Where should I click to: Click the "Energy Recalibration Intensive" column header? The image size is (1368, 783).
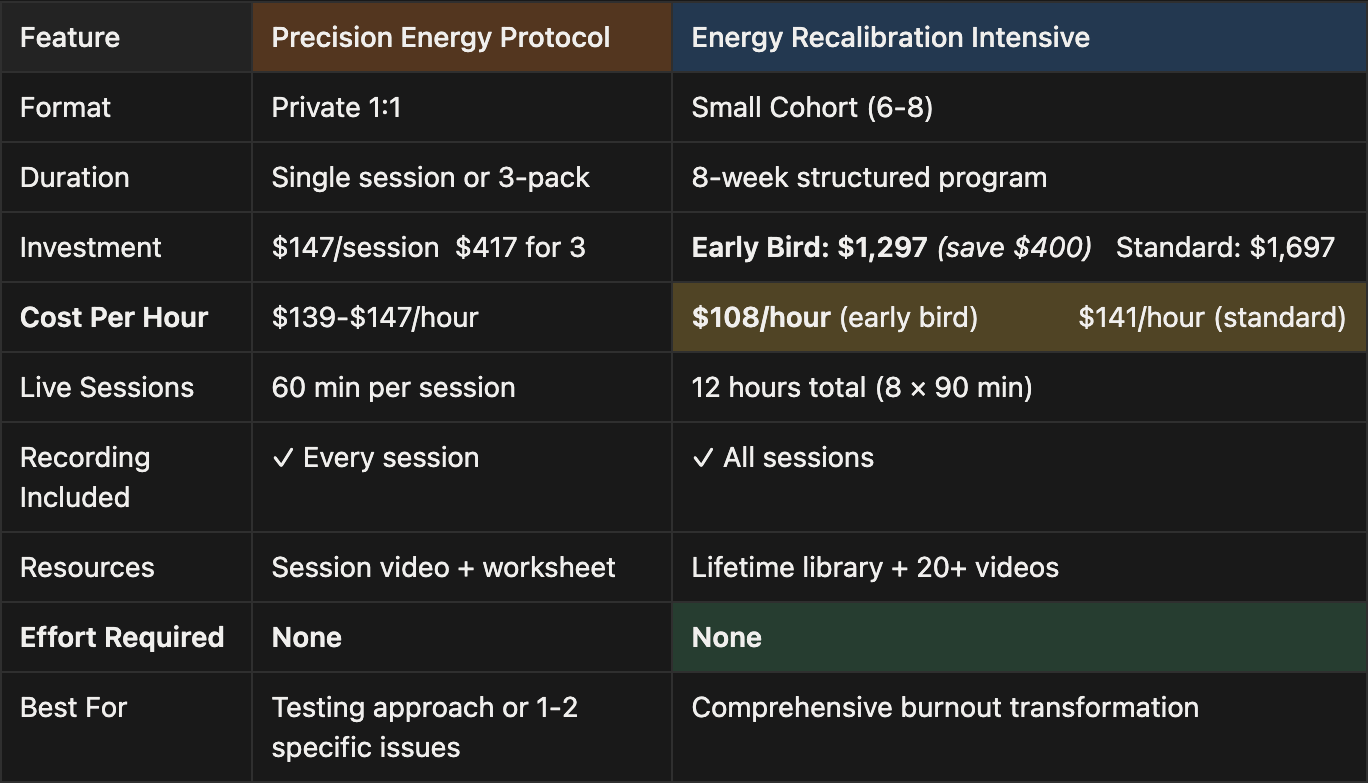click(890, 38)
